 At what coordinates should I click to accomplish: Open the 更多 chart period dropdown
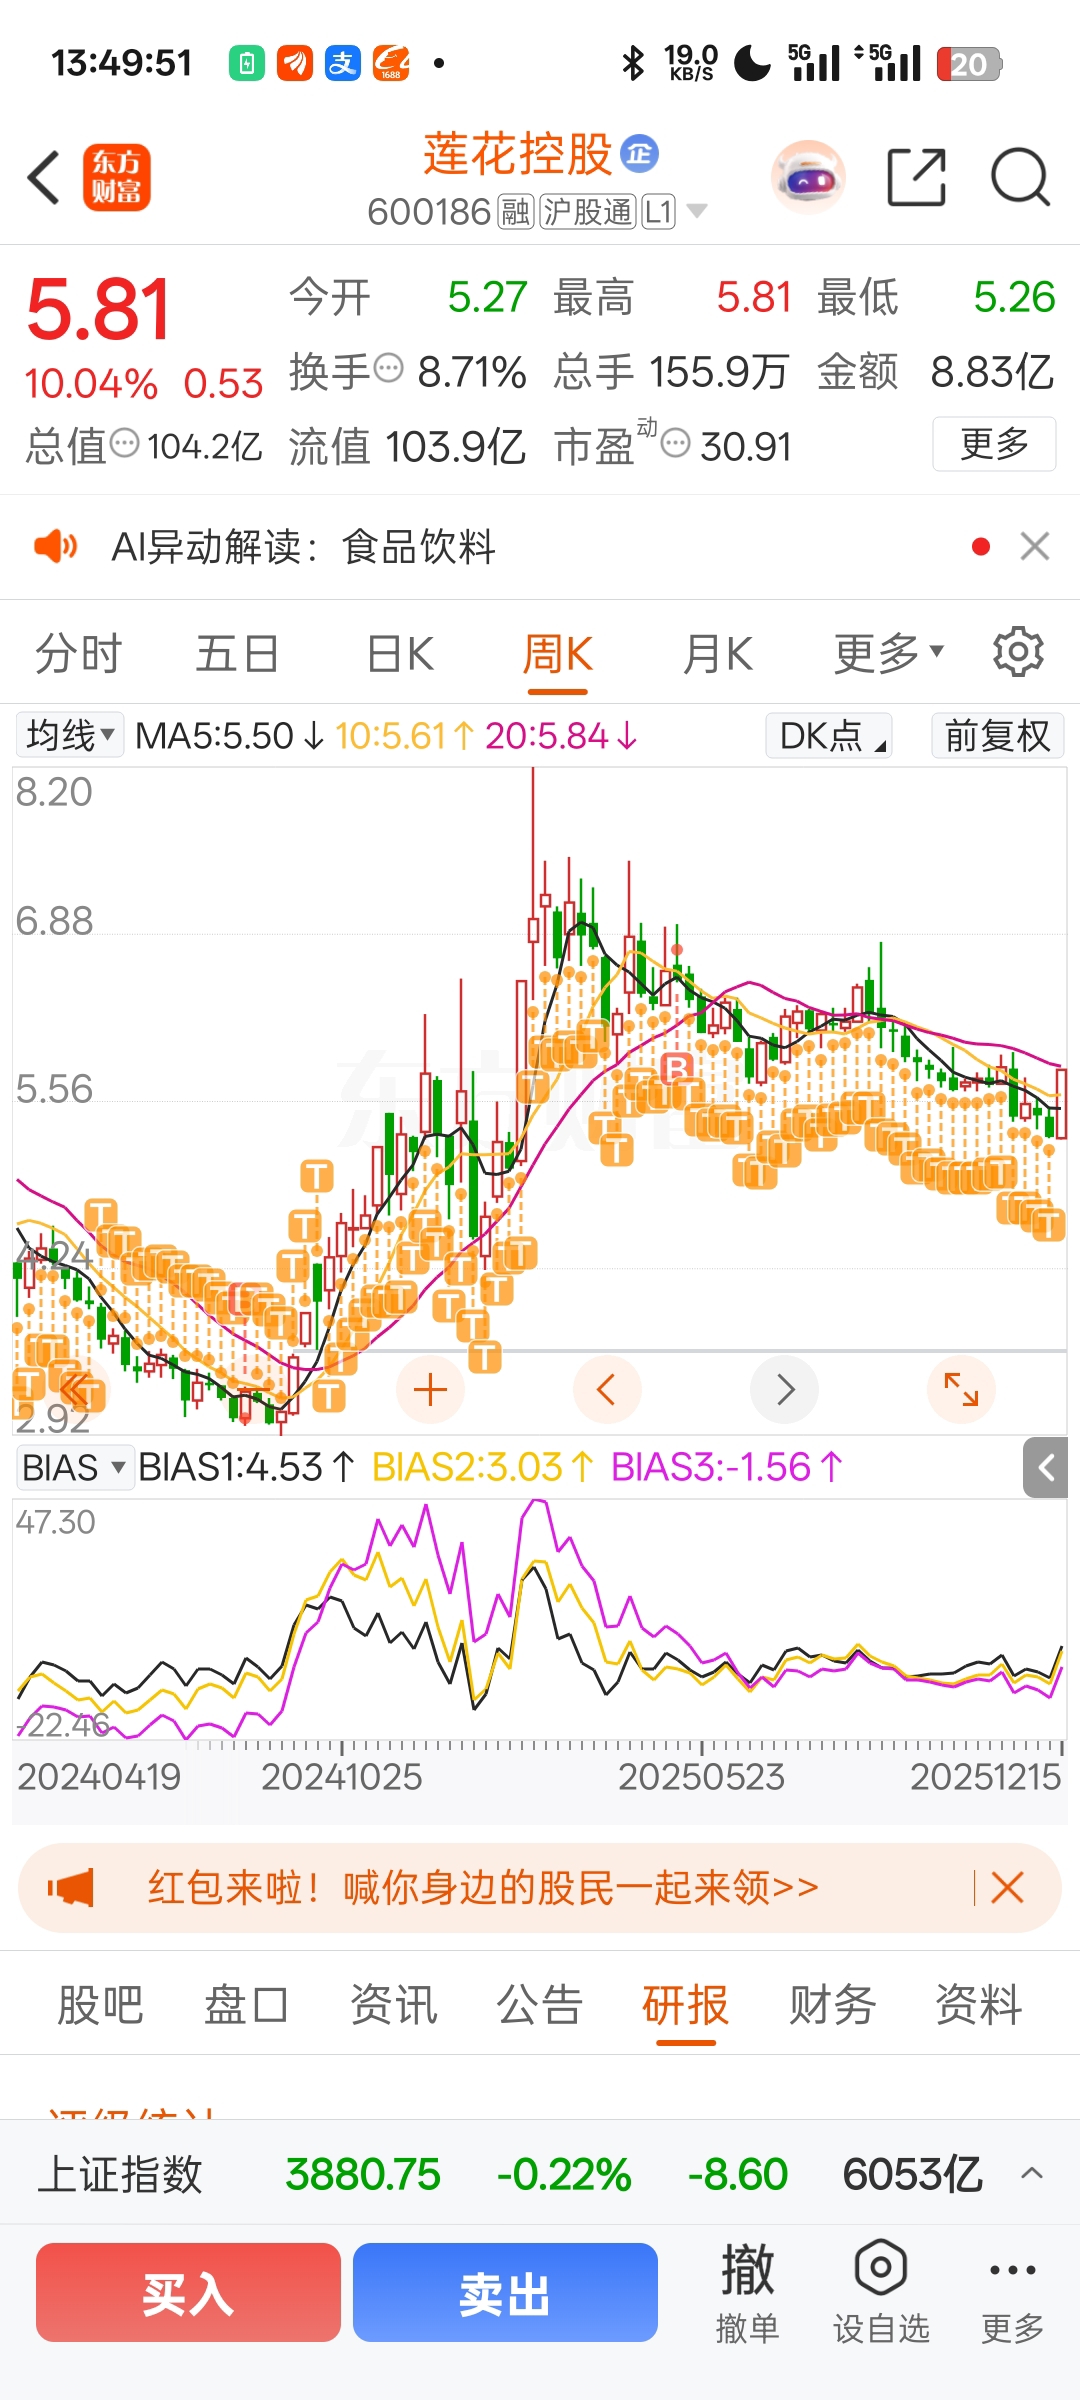889,653
